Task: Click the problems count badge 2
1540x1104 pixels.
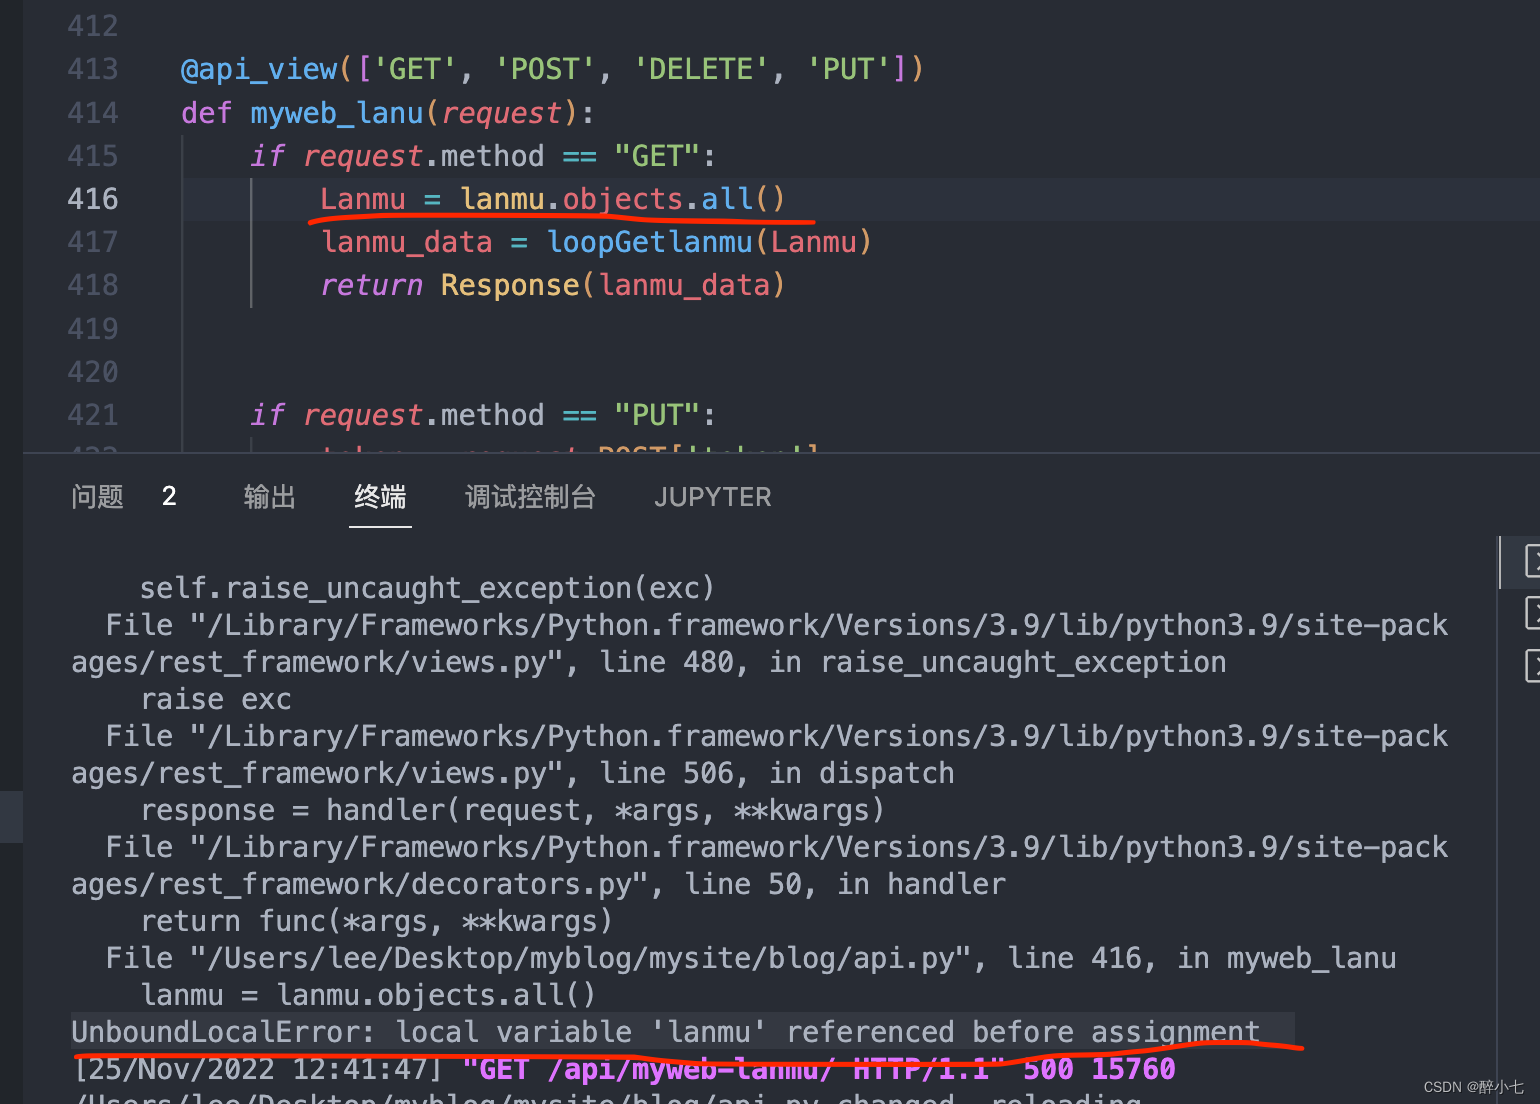Action: [169, 496]
